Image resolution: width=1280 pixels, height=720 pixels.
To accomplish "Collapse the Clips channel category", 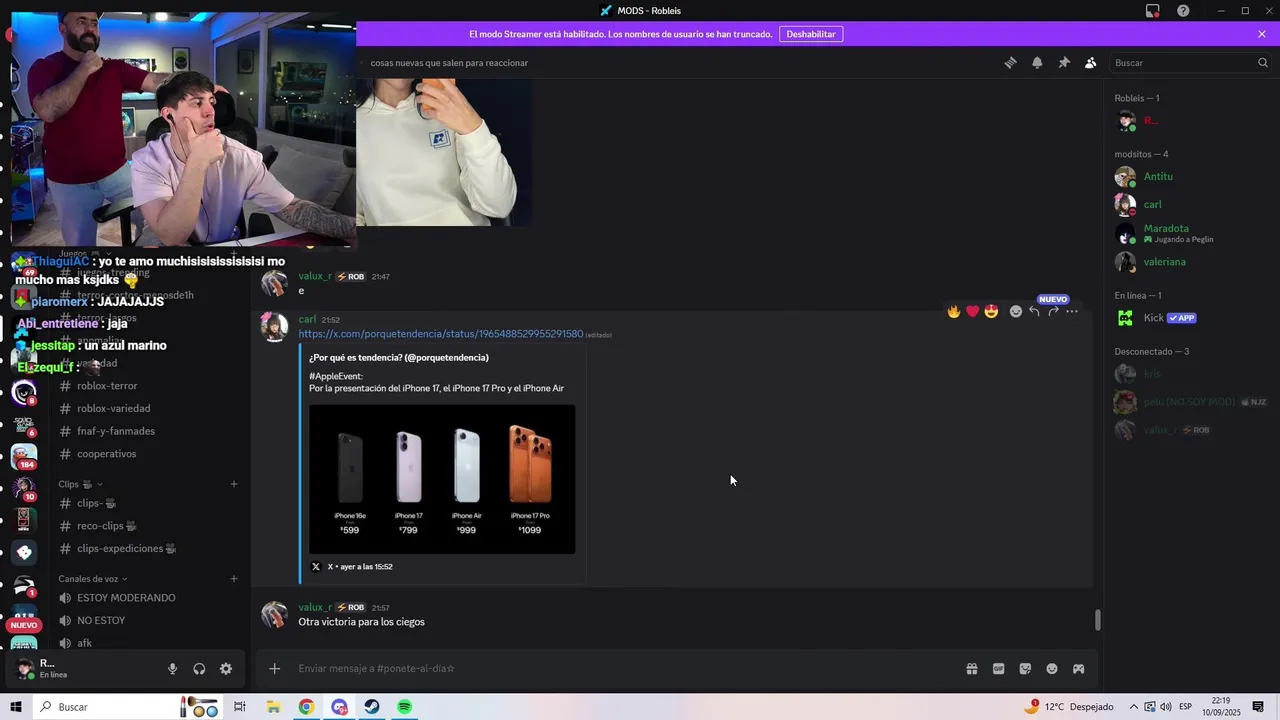I will coord(81,484).
